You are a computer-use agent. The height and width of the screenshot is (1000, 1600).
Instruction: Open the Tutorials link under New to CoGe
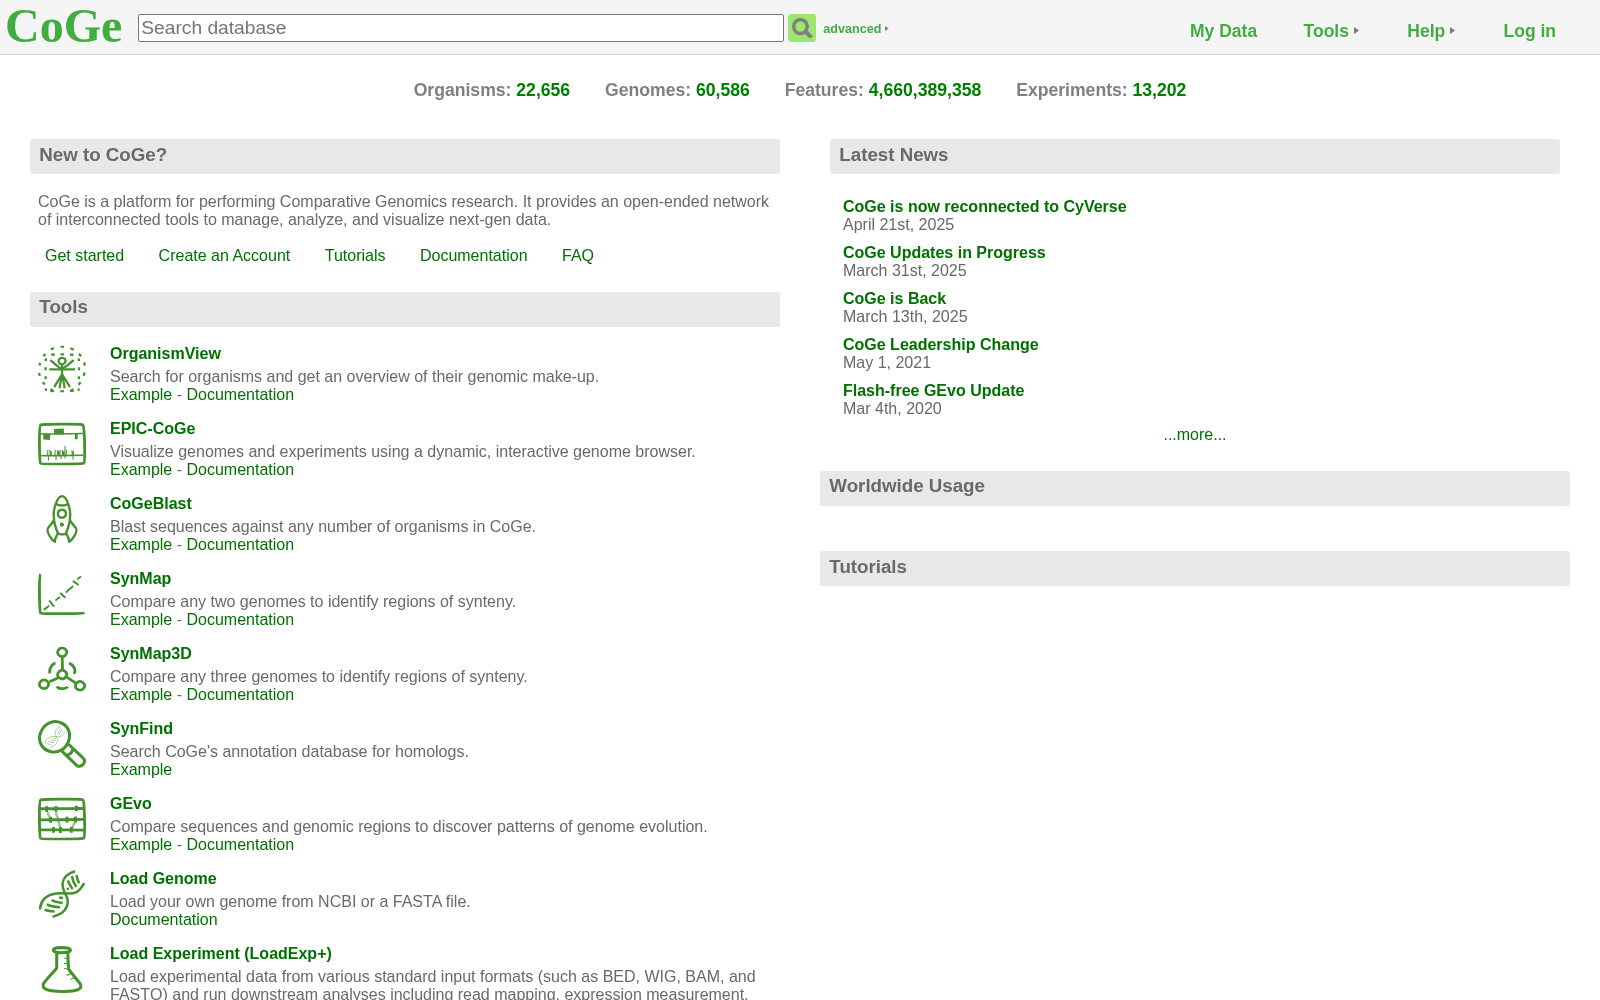pyautogui.click(x=355, y=256)
